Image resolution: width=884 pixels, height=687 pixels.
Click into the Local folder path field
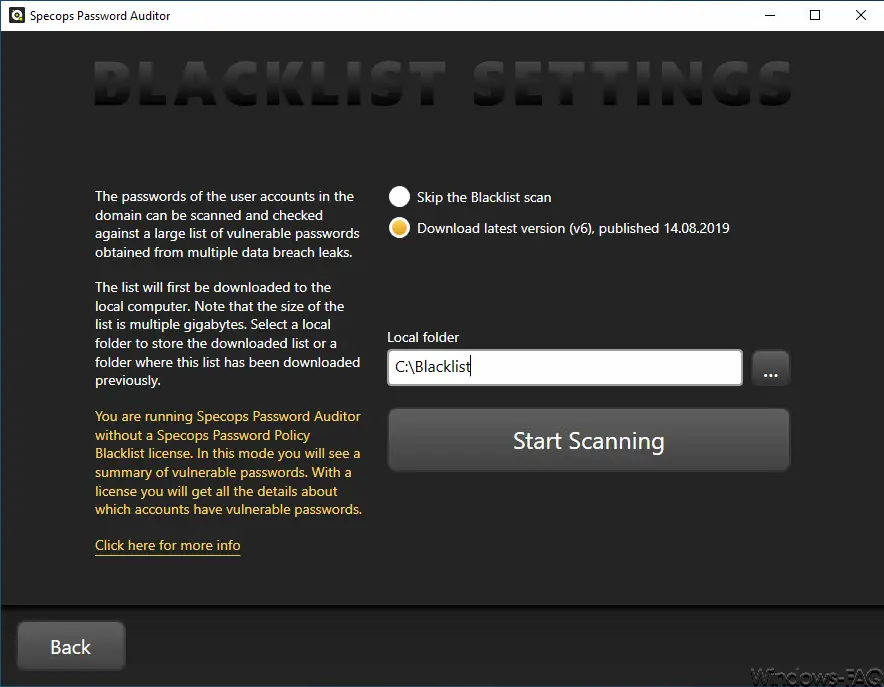(564, 367)
